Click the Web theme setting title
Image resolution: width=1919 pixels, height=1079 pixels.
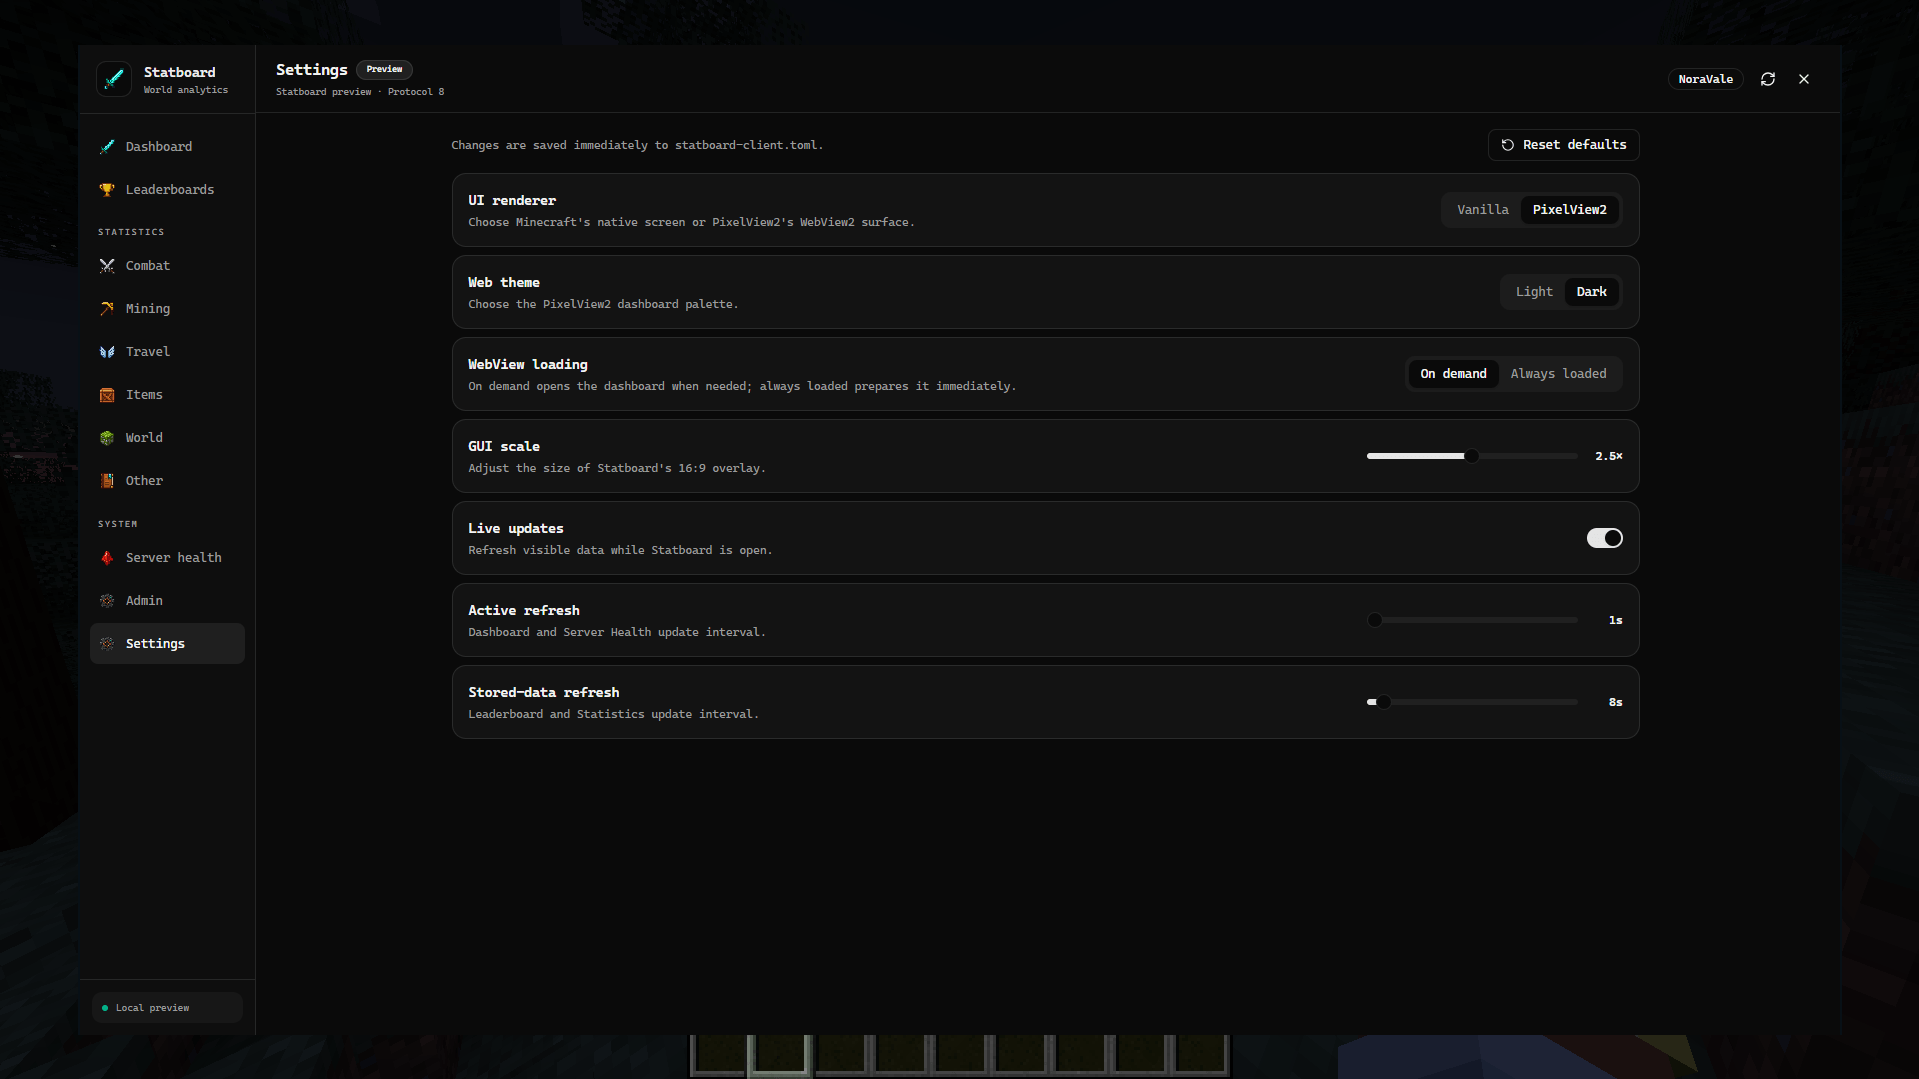tap(504, 283)
